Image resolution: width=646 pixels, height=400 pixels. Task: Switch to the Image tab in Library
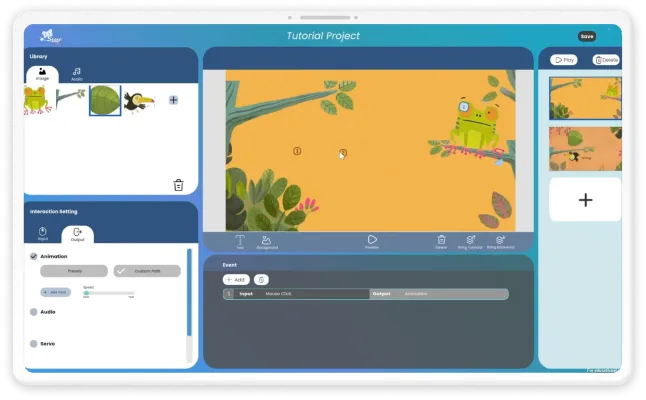pos(42,74)
